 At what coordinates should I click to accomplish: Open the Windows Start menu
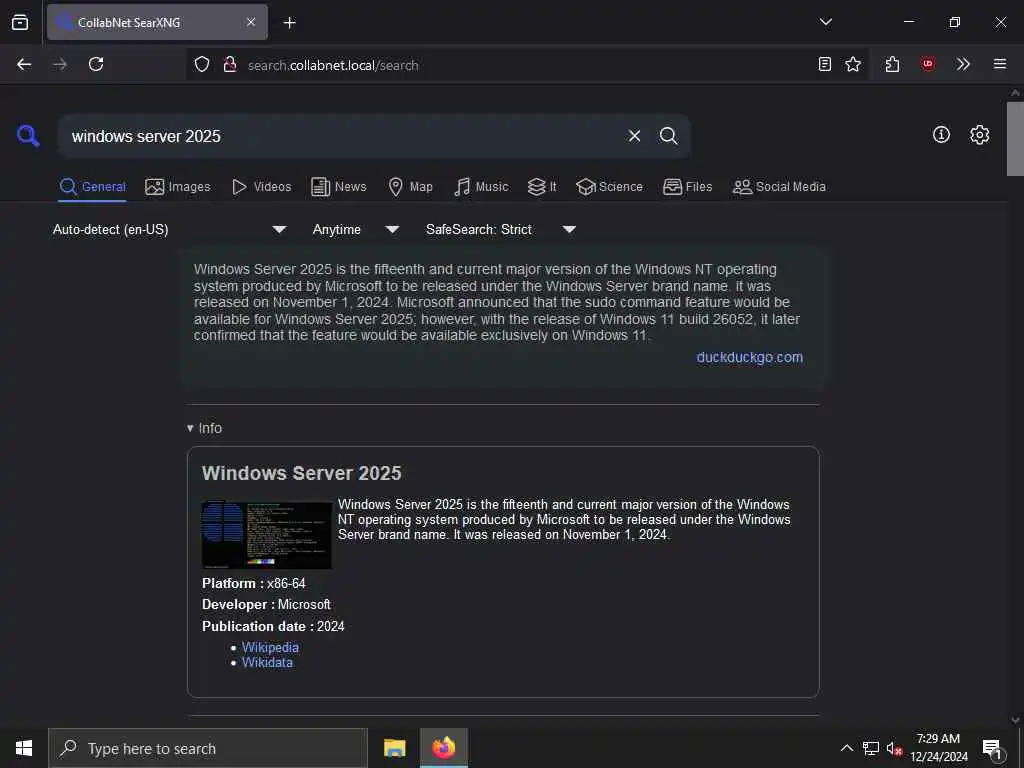pyautogui.click(x=24, y=748)
